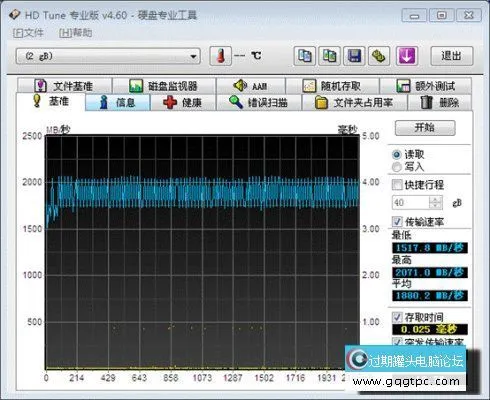Screen dimensions: 490x400
Task: Copy a screenshot to the clipboard
Action: tap(329, 56)
